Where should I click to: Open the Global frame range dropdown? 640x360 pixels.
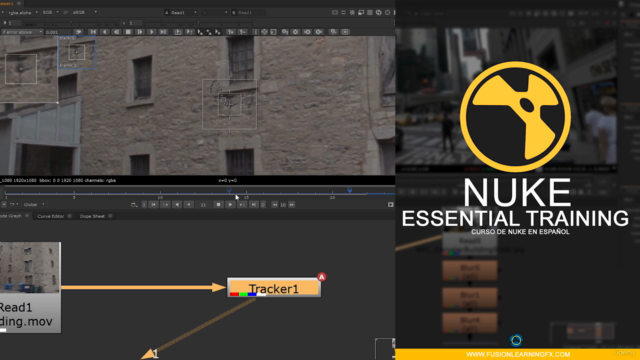tap(34, 204)
